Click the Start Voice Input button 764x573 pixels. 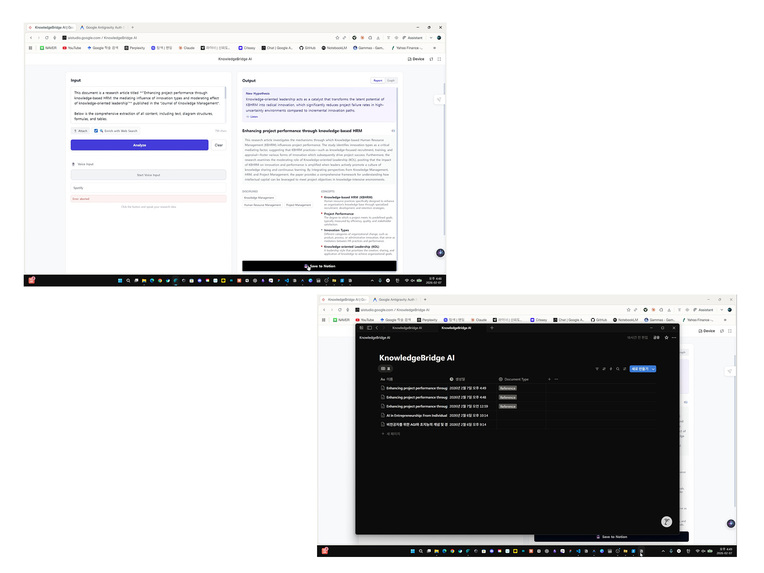pyautogui.click(x=149, y=175)
